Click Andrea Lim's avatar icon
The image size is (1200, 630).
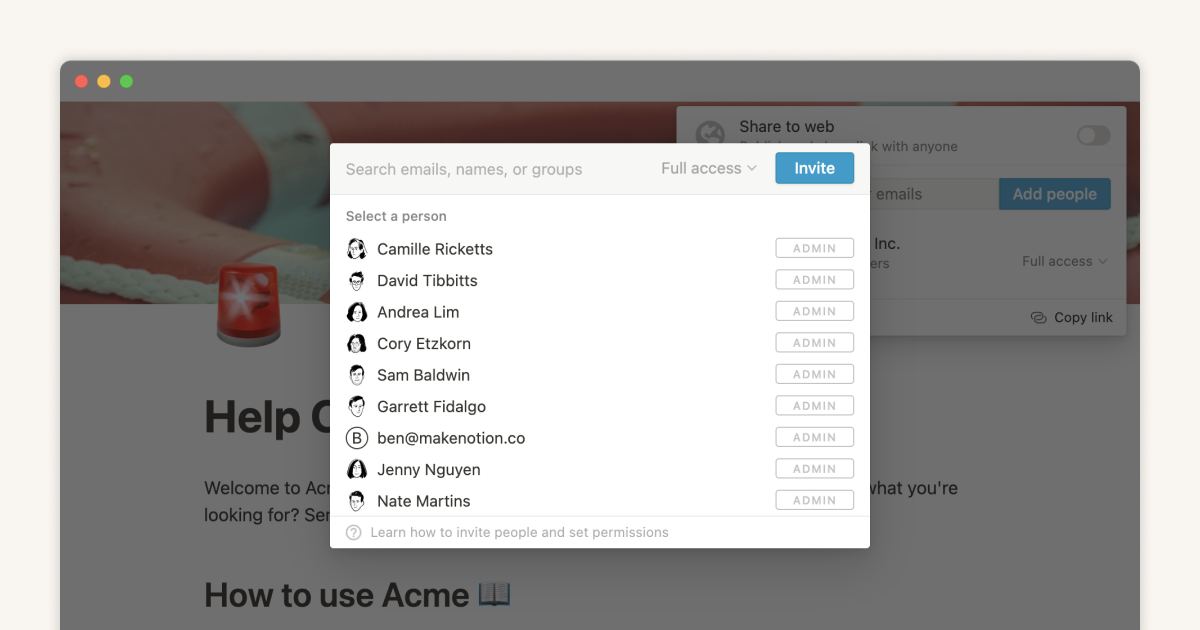pos(356,312)
